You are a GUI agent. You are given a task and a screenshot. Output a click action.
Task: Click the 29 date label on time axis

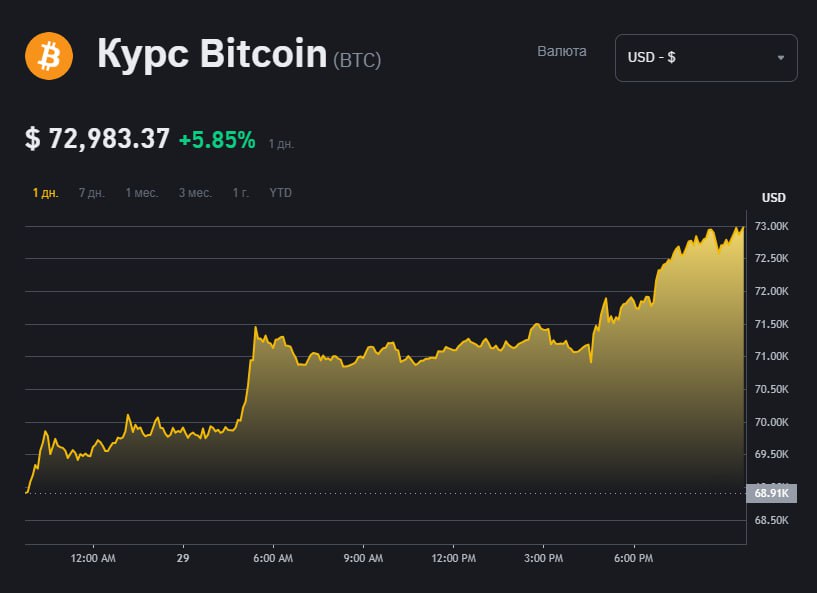pyautogui.click(x=182, y=558)
